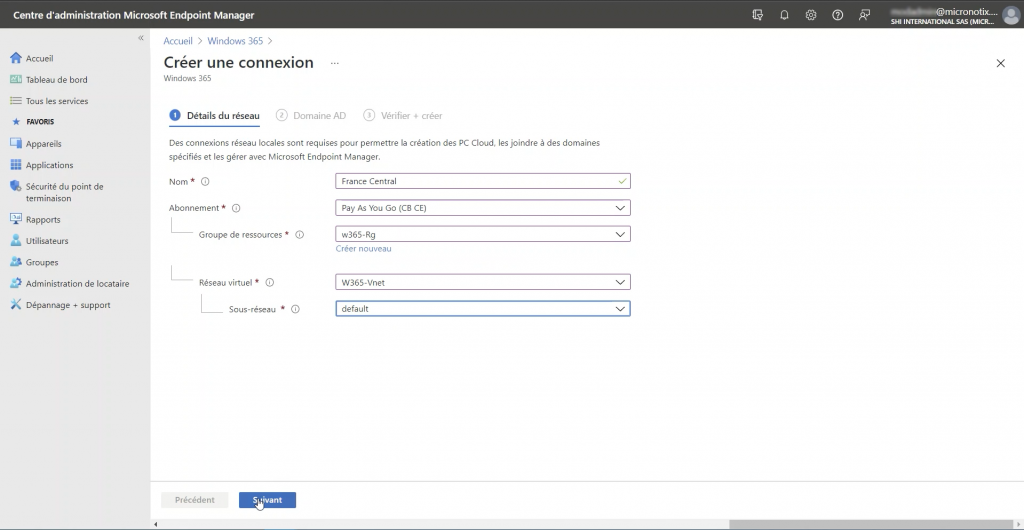The height and width of the screenshot is (530, 1024).
Task: Click the Groupes people icon
Action: click(x=16, y=262)
